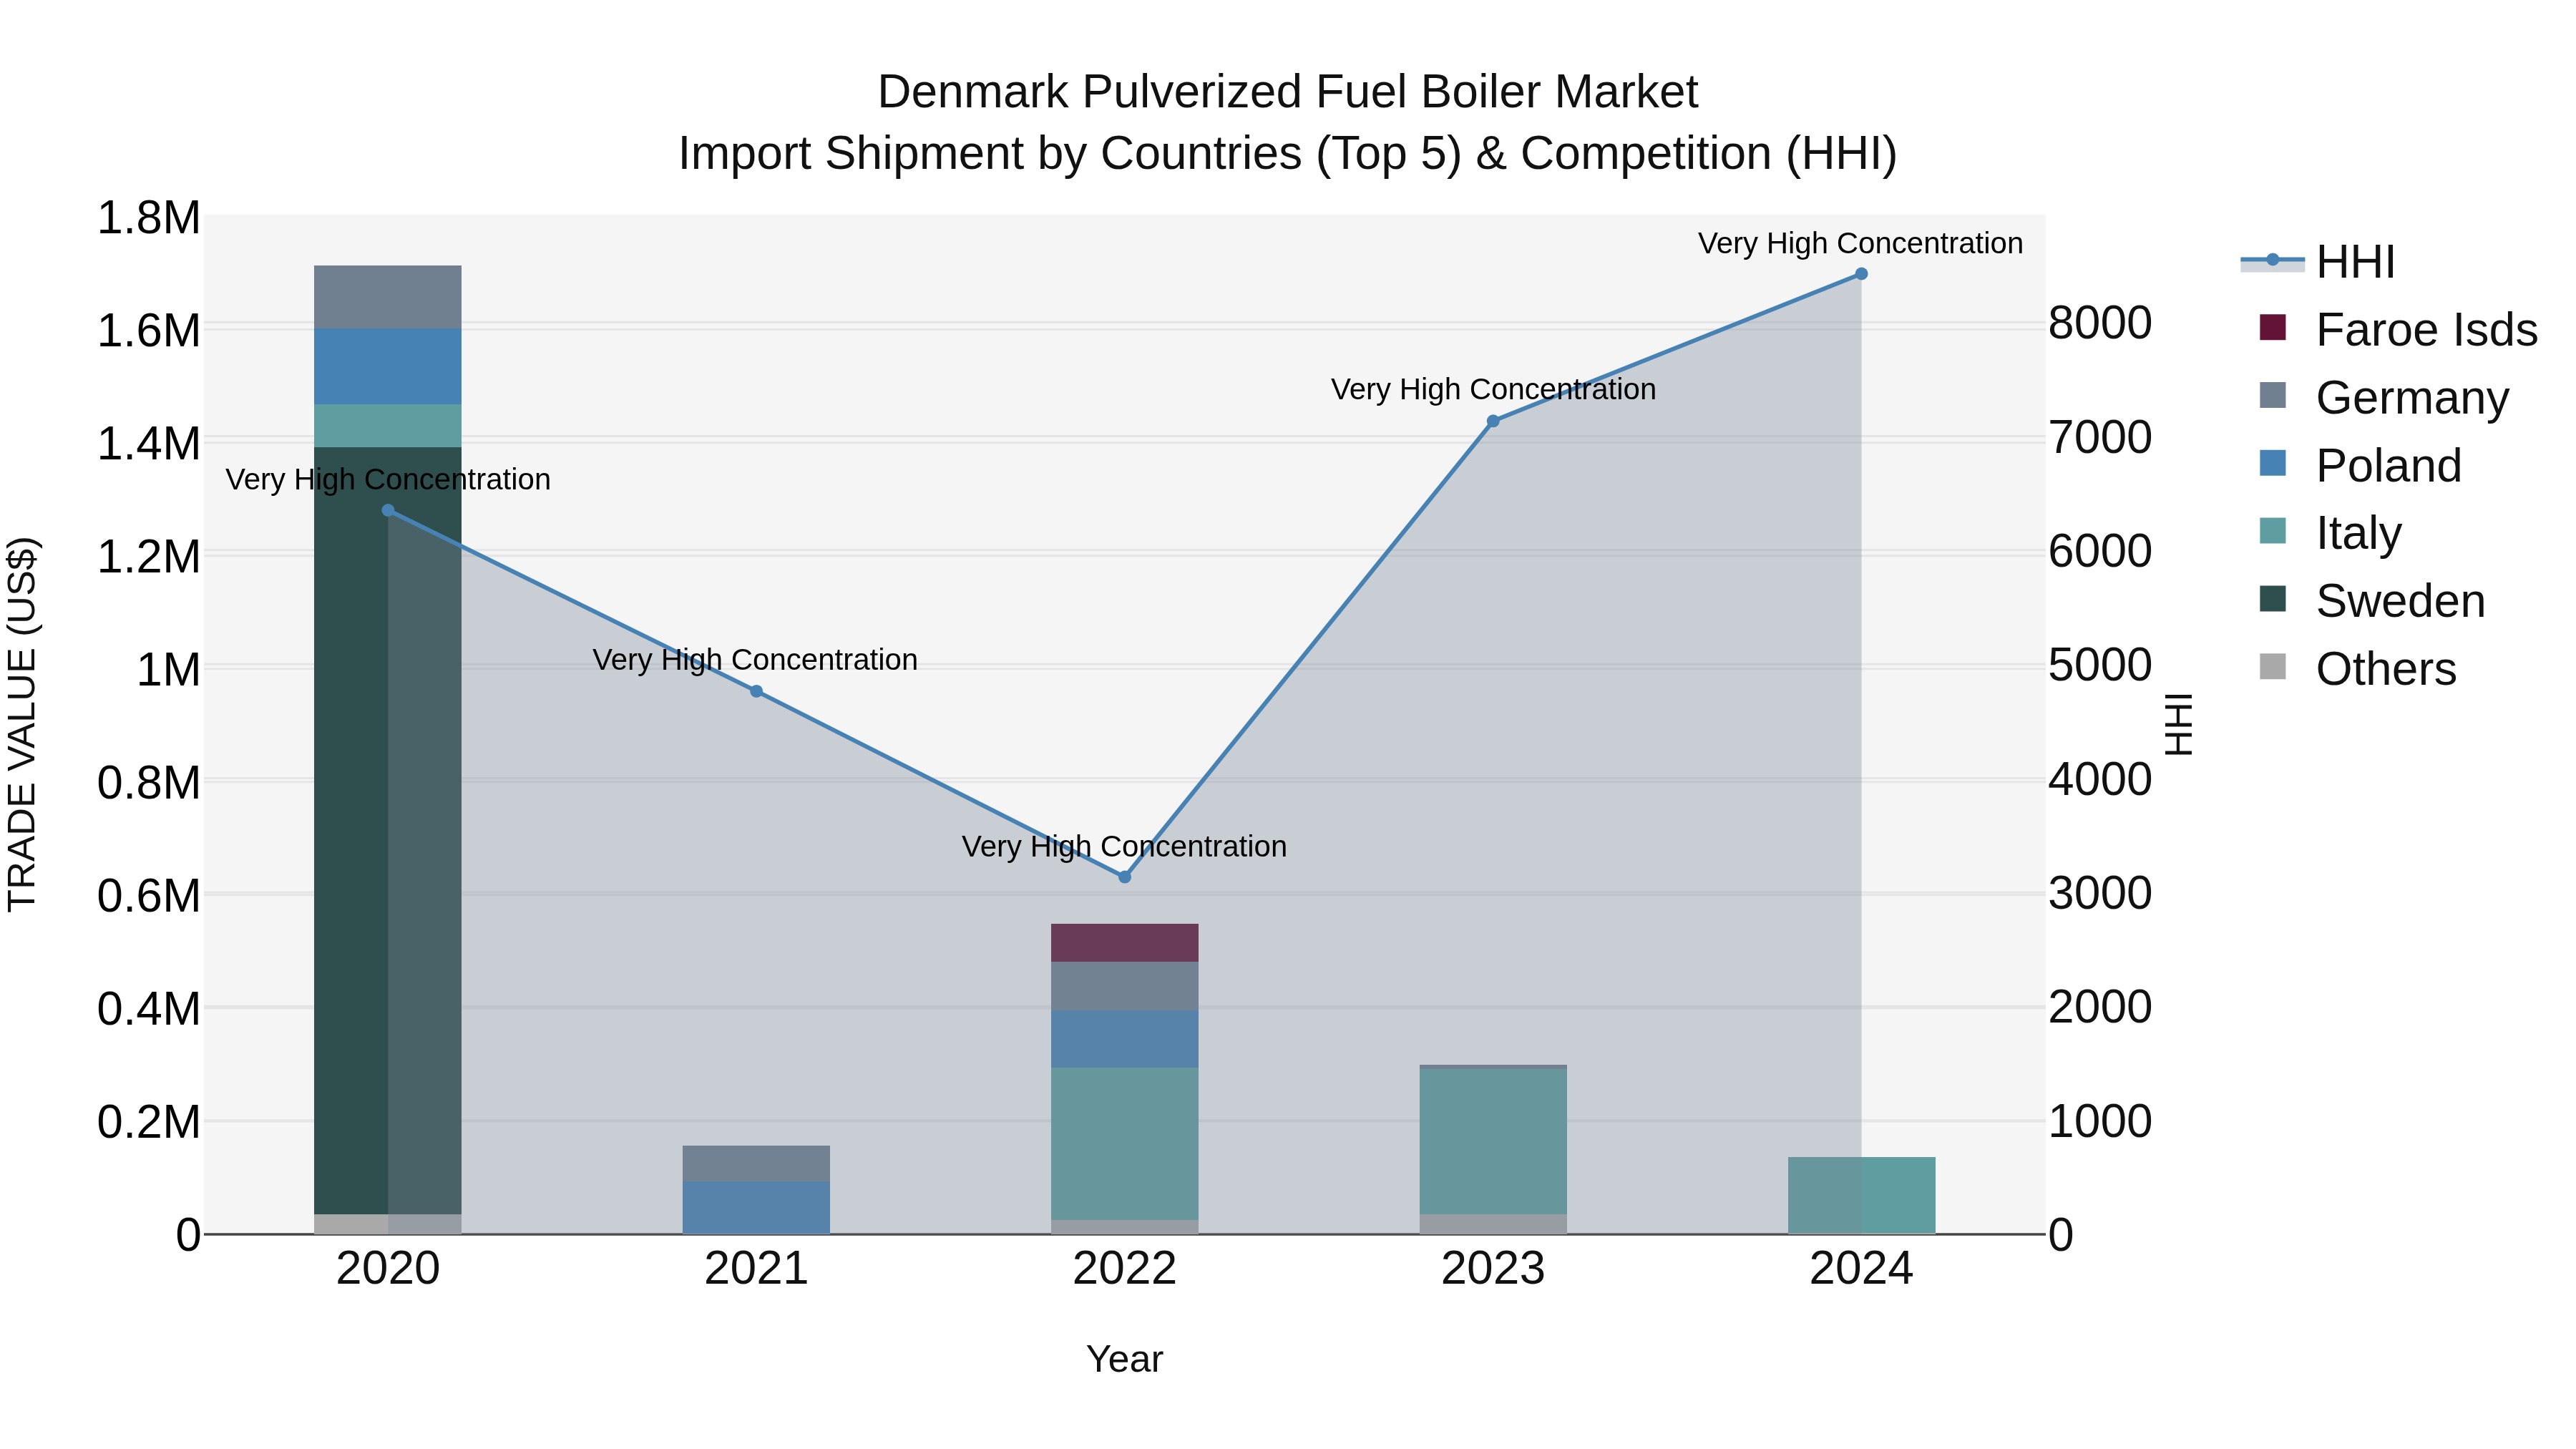Image resolution: width=2576 pixels, height=1449 pixels.
Task: Toggle the Poland legend entry
Action: pos(2360,465)
